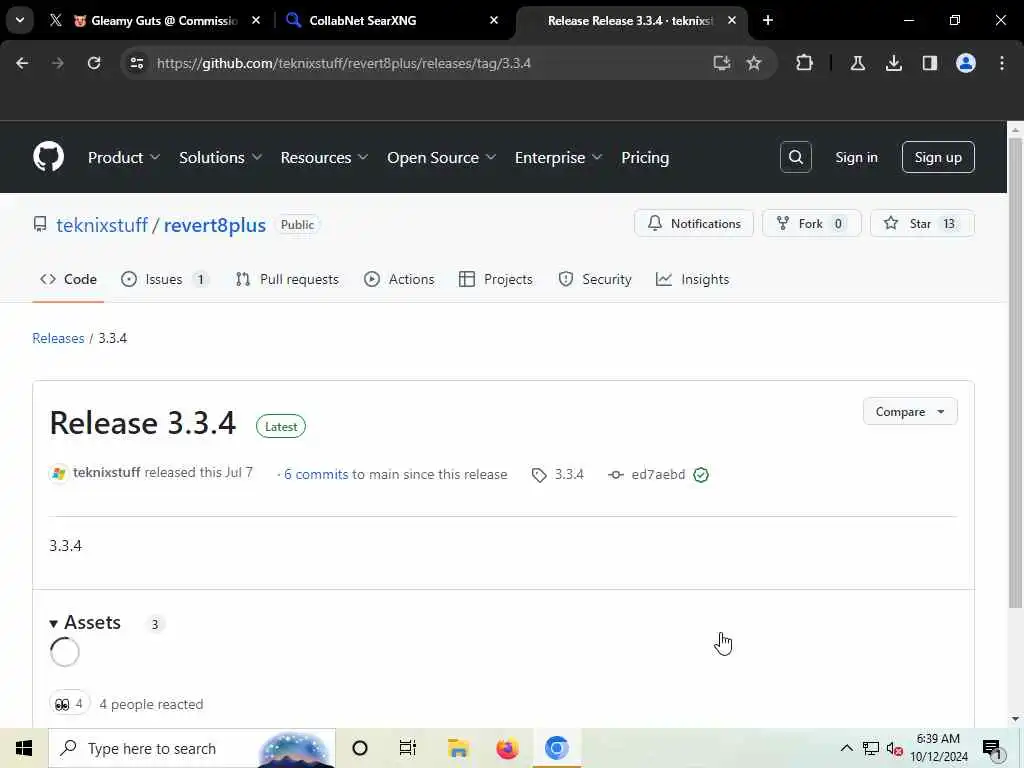Click the Sign up button

pyautogui.click(x=938, y=157)
